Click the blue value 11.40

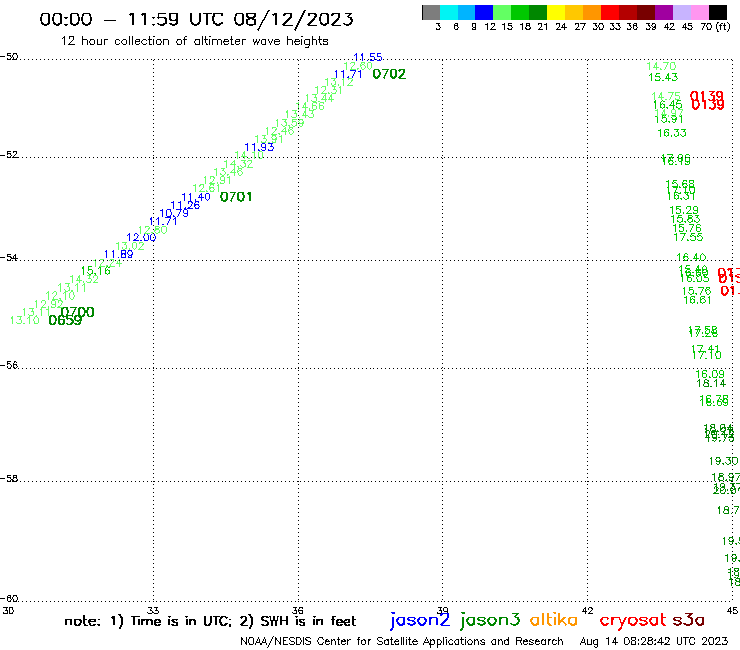pos(196,197)
